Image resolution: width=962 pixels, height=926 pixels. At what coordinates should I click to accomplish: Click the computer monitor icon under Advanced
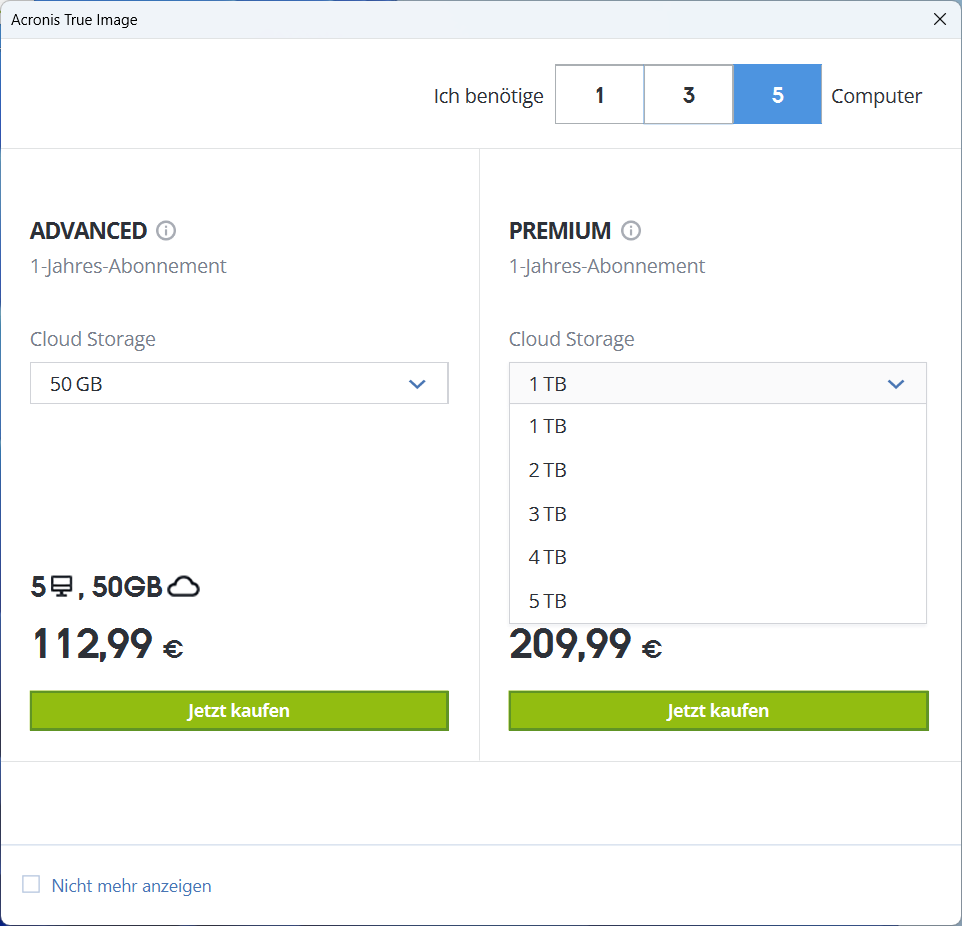61,587
